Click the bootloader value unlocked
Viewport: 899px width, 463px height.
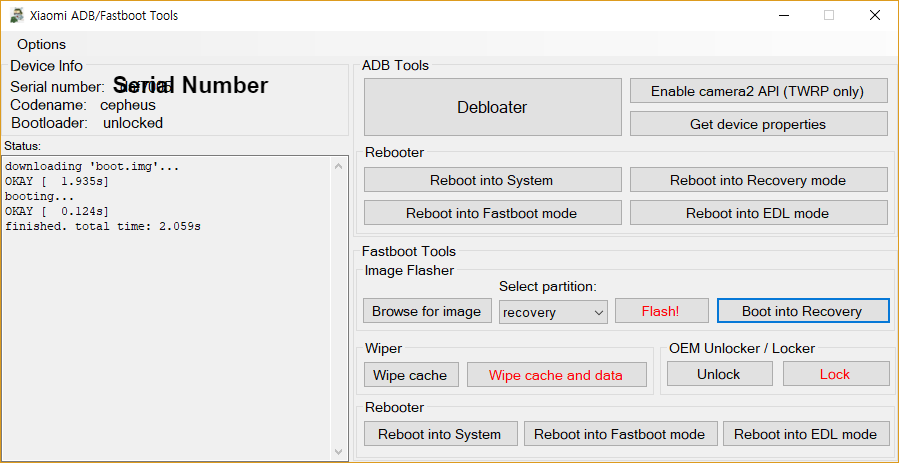(x=133, y=123)
